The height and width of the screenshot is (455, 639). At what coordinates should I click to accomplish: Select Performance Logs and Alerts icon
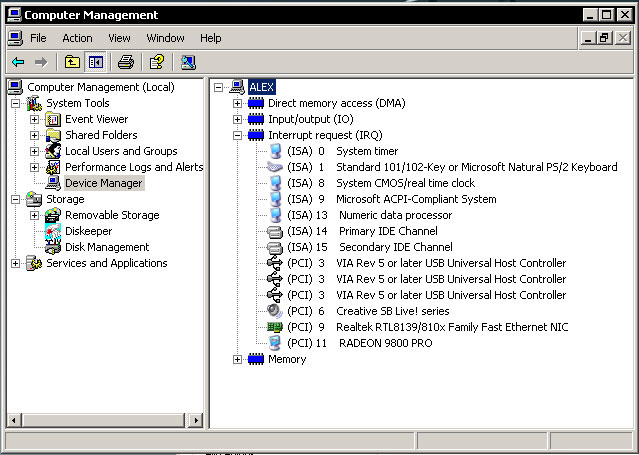click(53, 167)
